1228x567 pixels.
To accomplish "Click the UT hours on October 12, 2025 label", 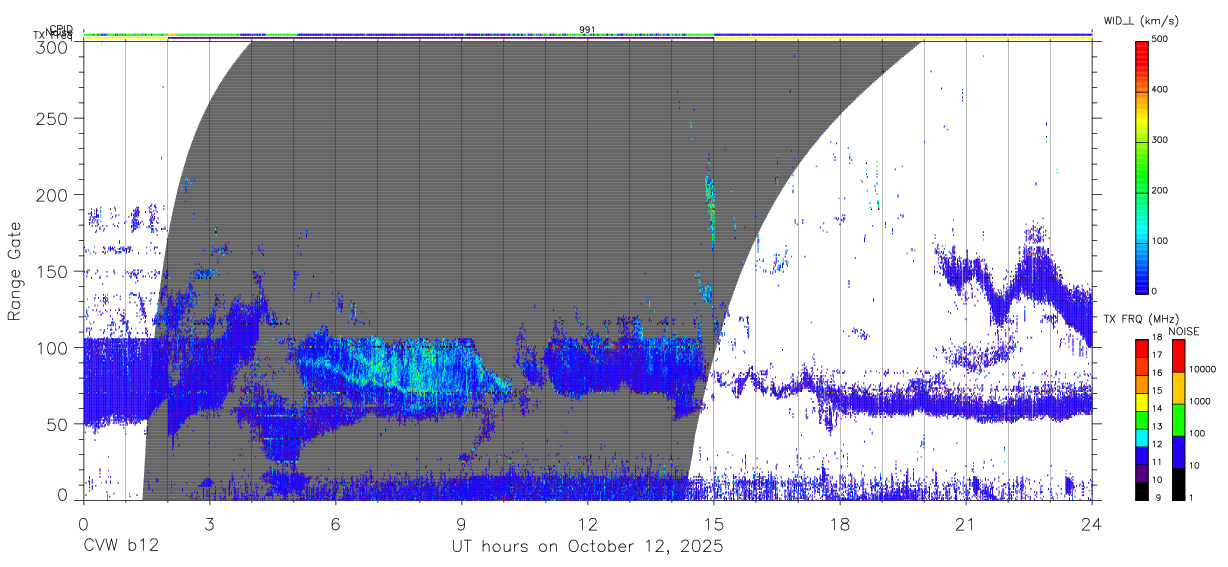I will [588, 547].
